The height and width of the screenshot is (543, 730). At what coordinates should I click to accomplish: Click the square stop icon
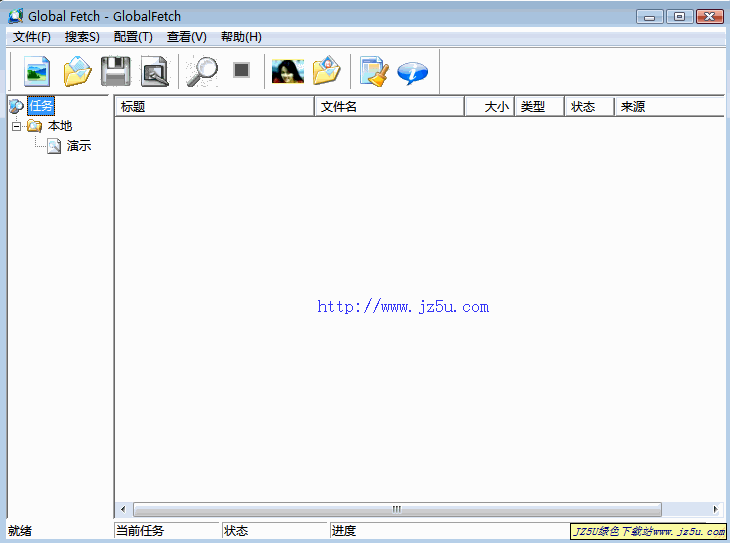click(241, 70)
